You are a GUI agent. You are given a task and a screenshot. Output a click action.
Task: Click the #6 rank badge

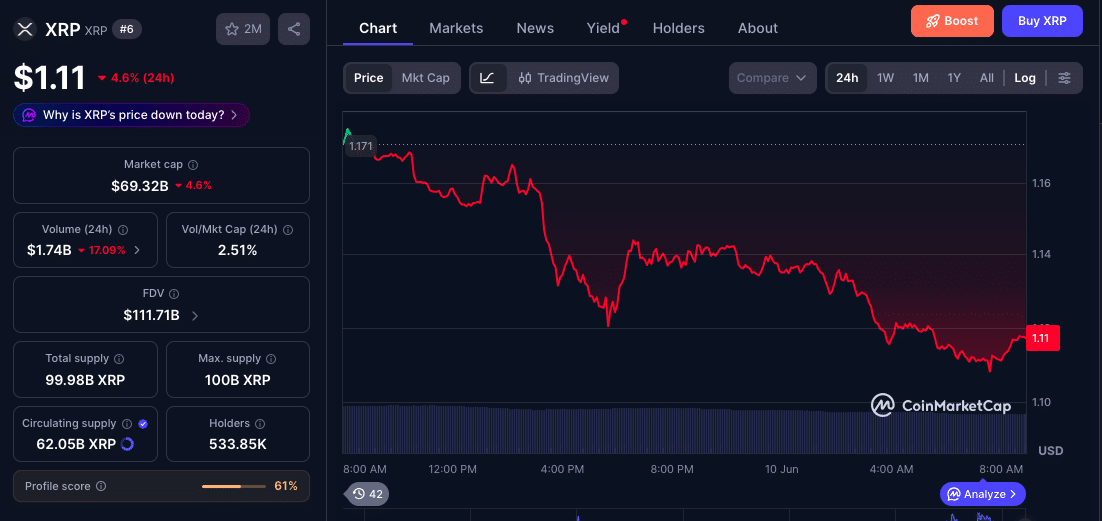[127, 29]
